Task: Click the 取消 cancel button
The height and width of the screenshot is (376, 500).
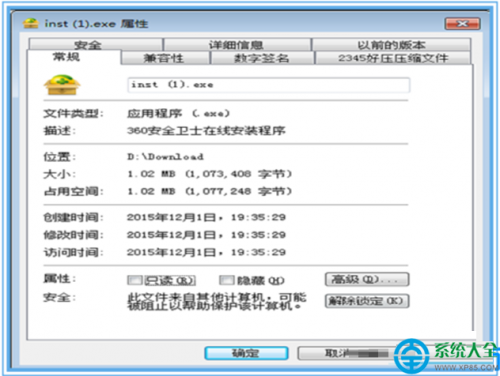Action: pyautogui.click(x=343, y=353)
